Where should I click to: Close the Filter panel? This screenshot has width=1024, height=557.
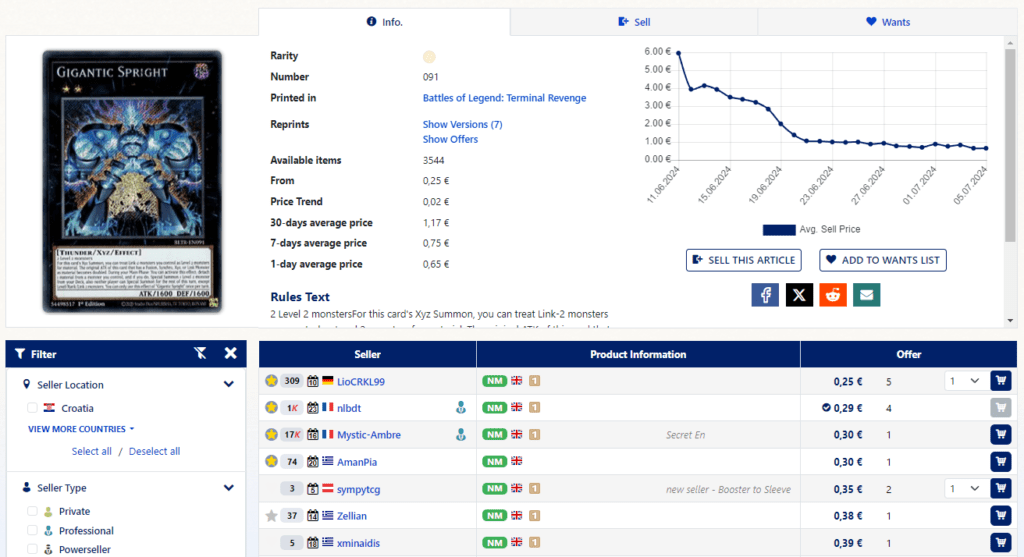click(x=231, y=353)
